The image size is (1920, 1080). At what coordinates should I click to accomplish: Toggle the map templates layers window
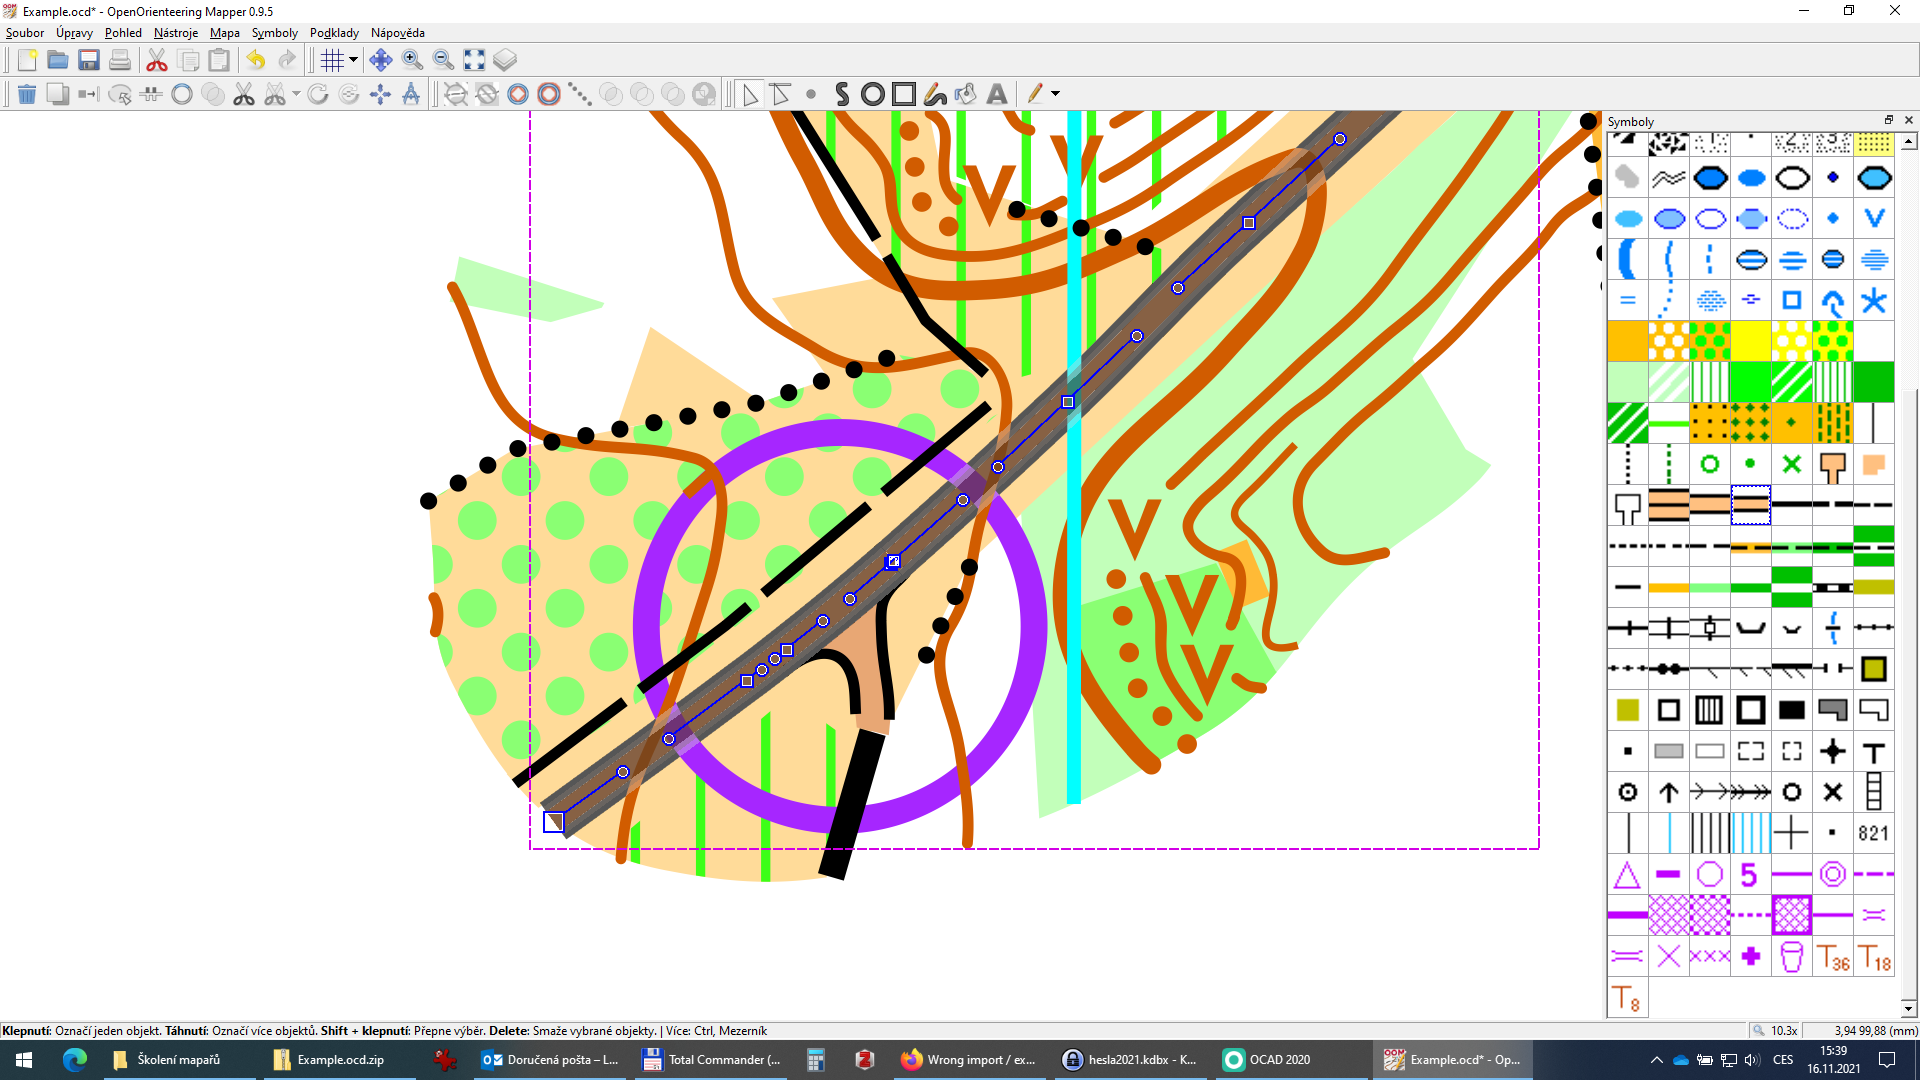click(505, 60)
